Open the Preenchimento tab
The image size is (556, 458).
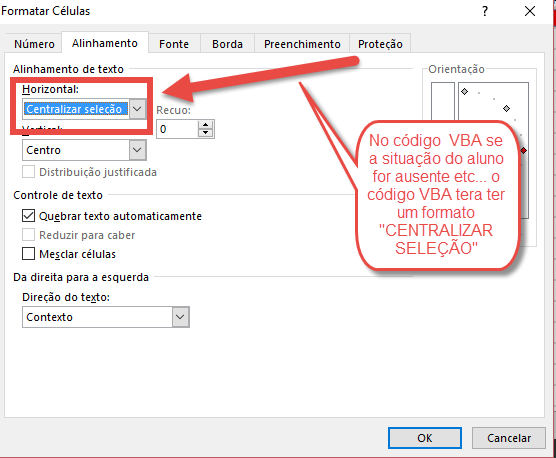(302, 44)
